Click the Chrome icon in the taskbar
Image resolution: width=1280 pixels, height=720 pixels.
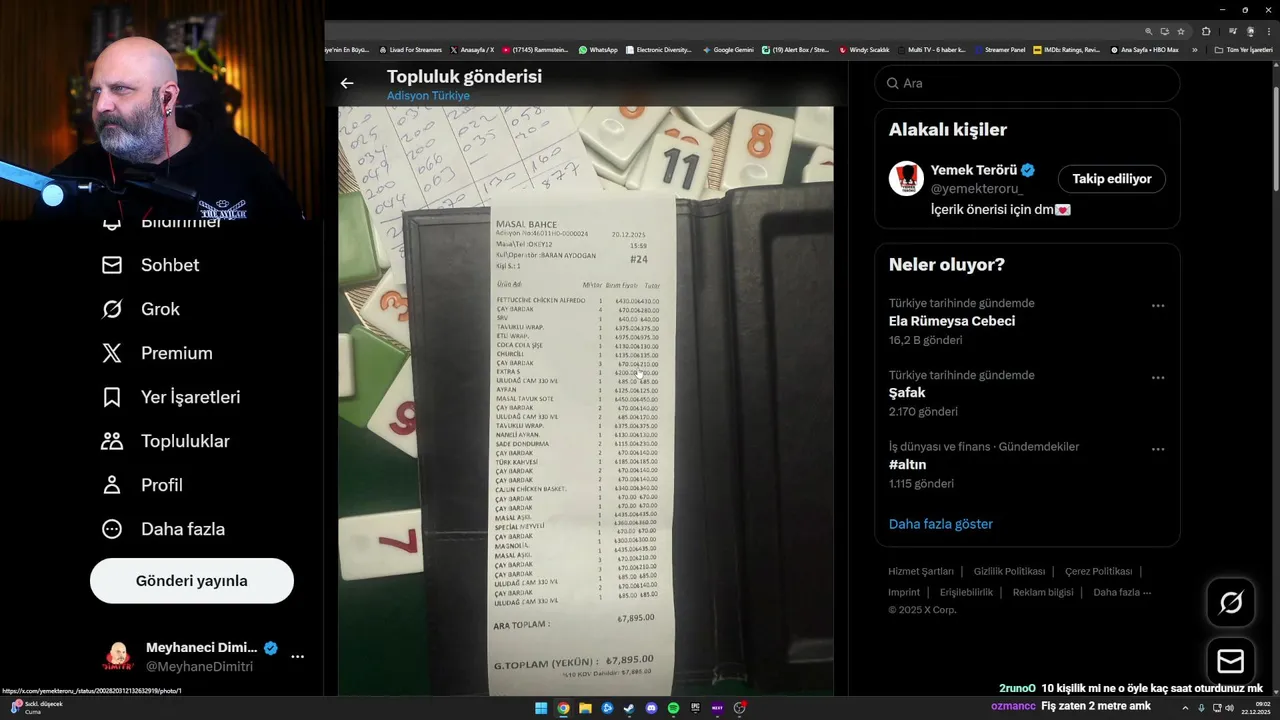563,708
